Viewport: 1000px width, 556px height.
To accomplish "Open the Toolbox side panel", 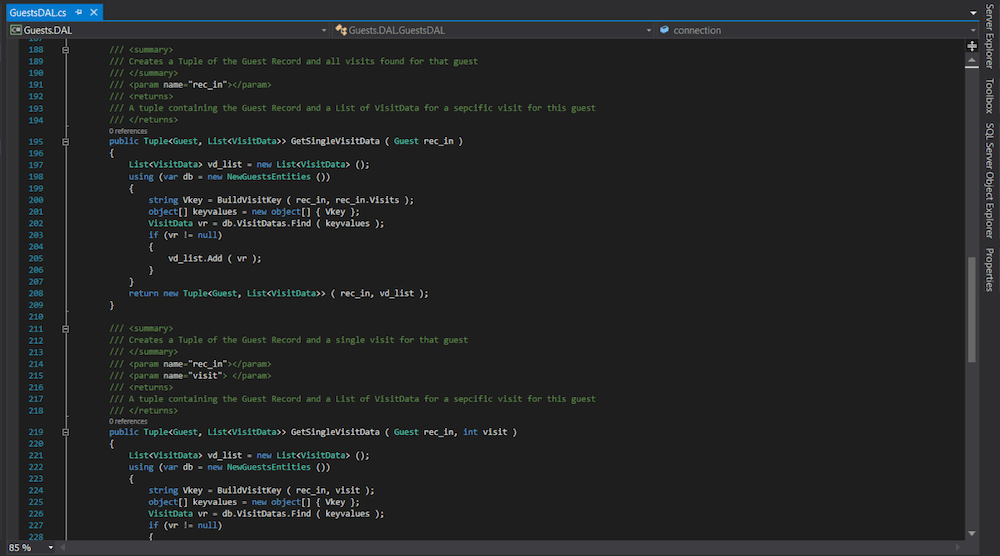I will 989,95.
